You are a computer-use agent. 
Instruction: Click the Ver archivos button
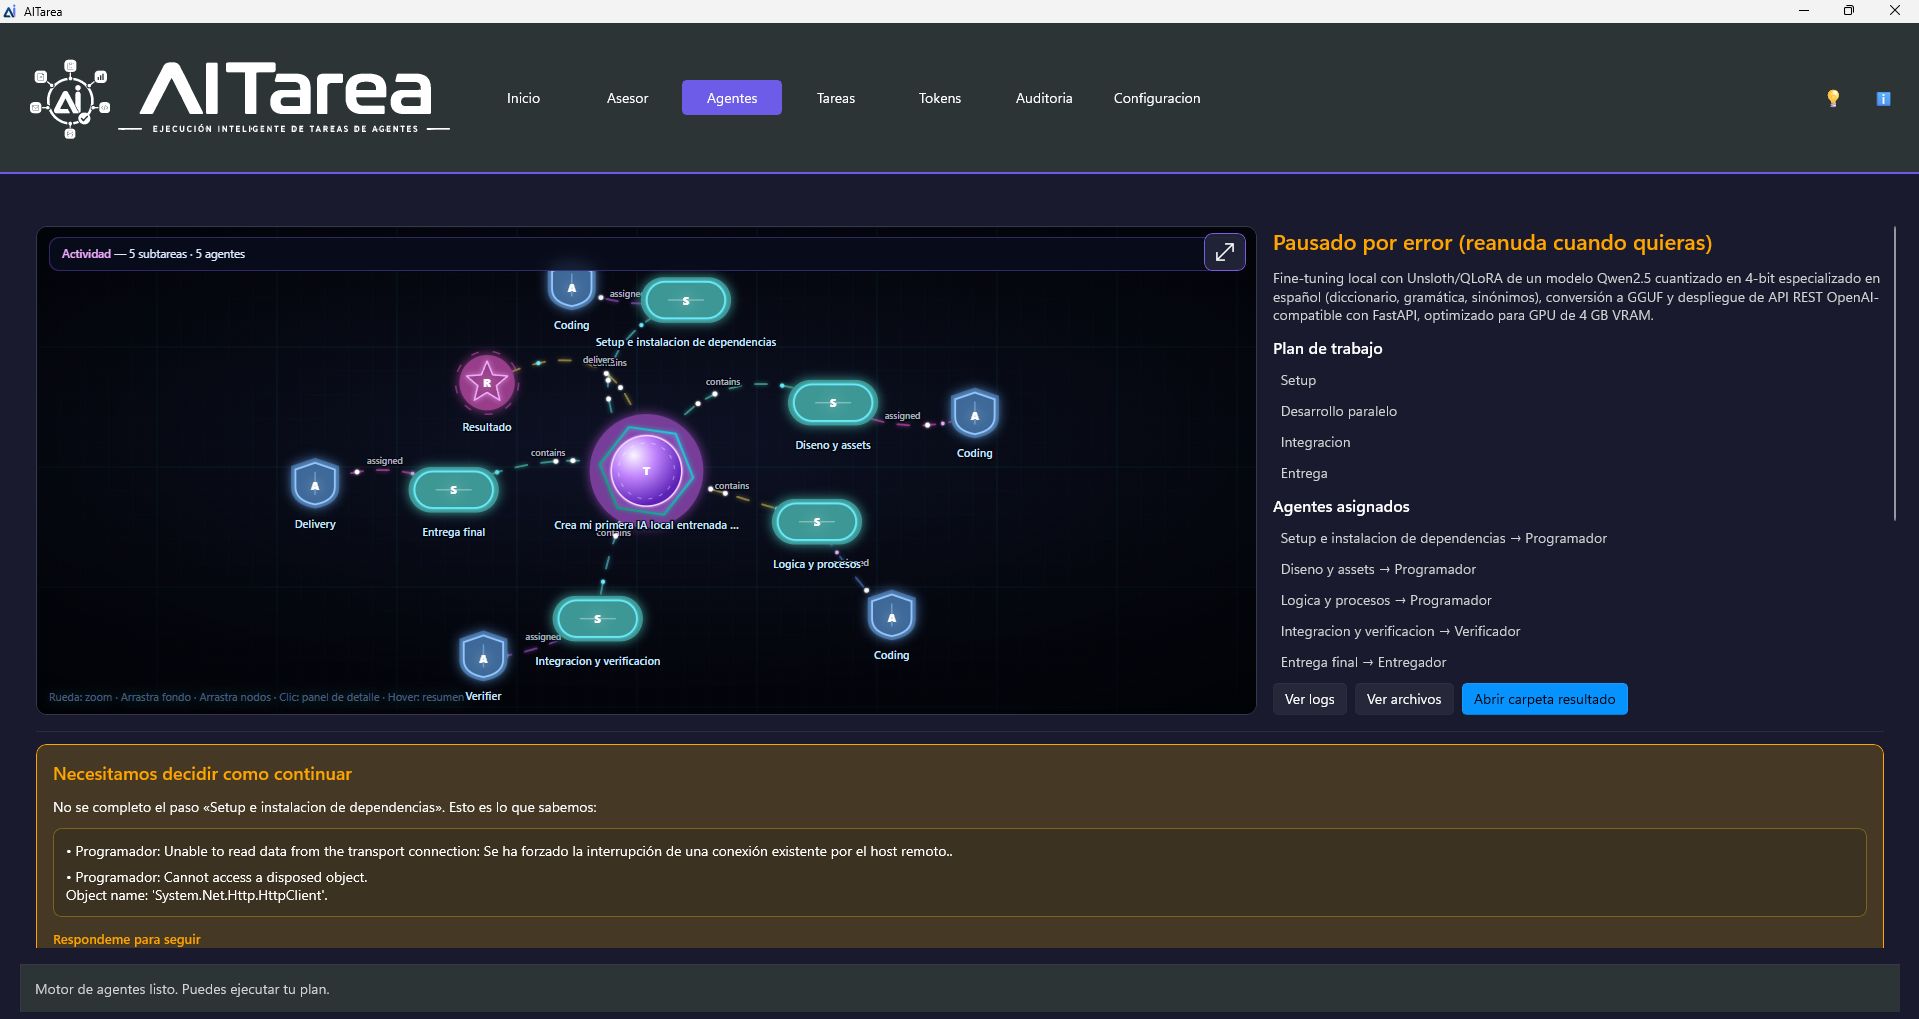(1404, 699)
